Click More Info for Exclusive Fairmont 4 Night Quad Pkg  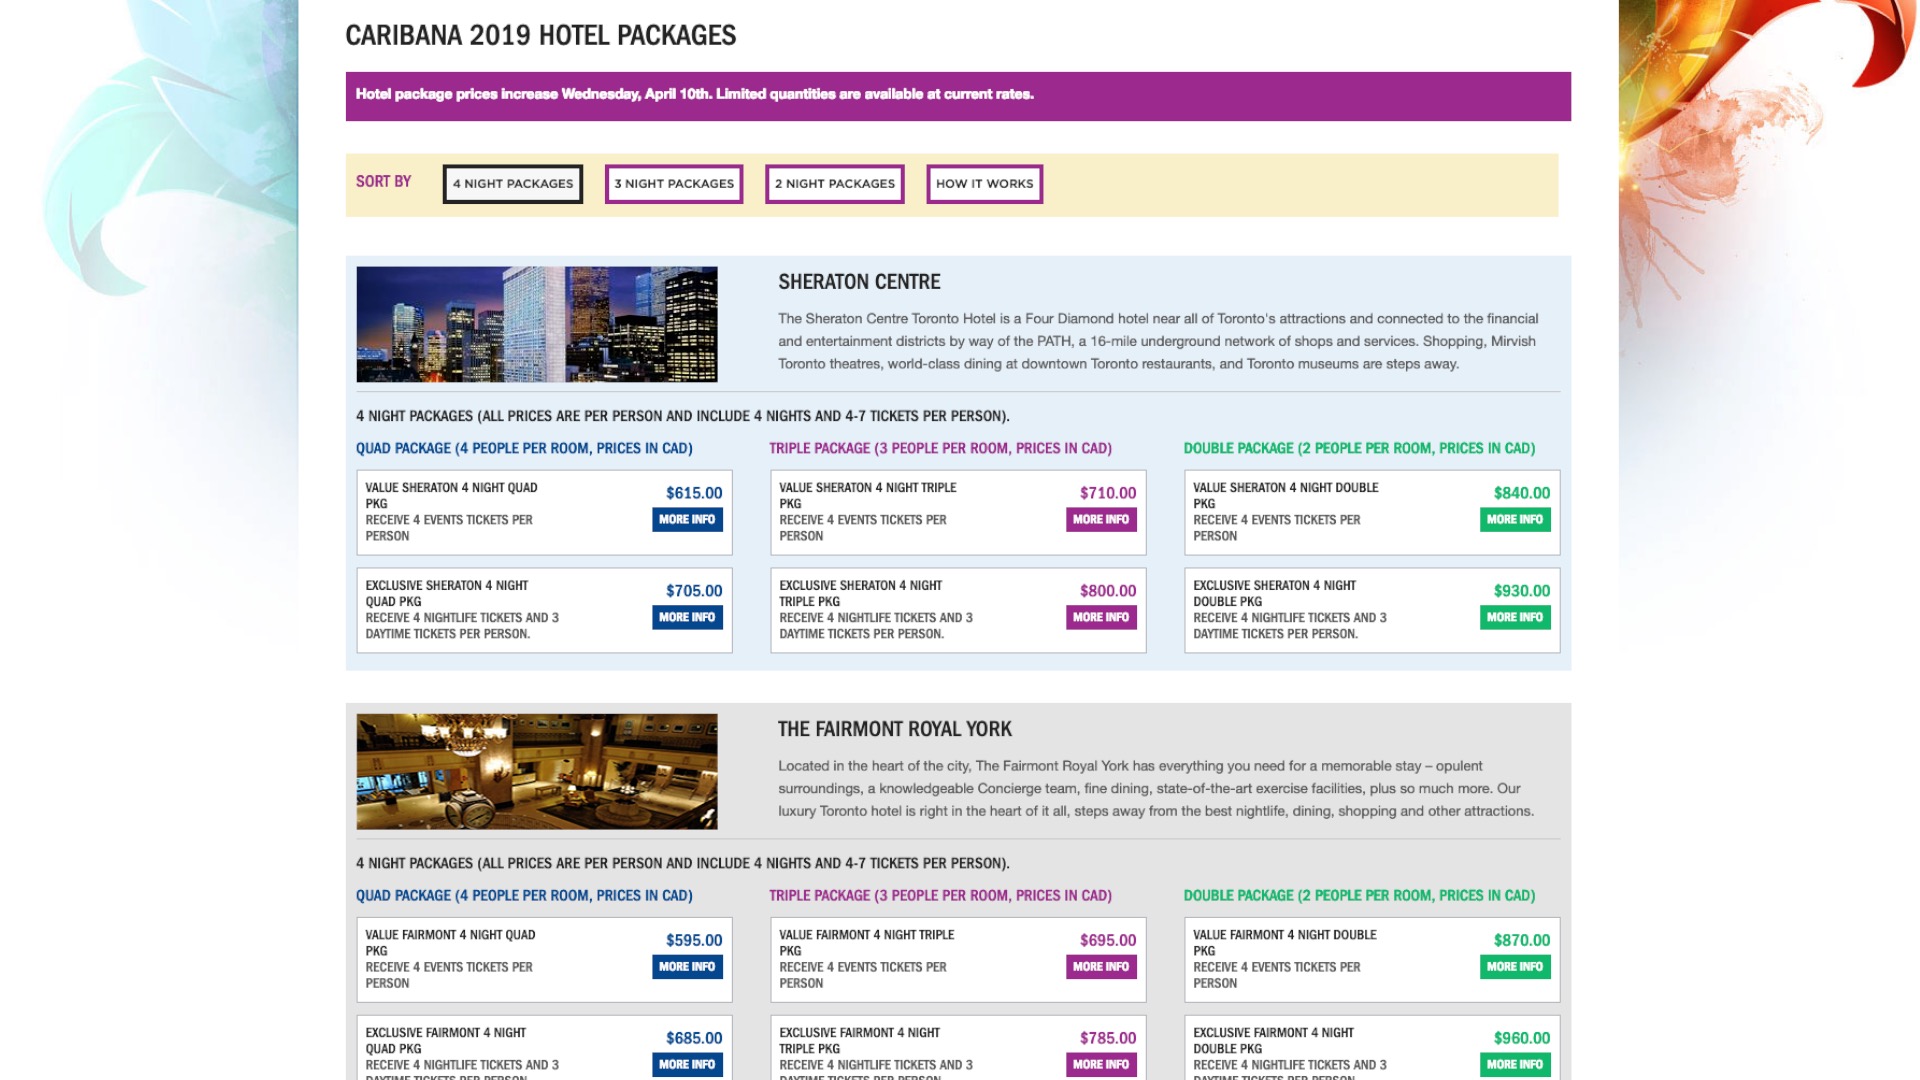click(687, 1065)
